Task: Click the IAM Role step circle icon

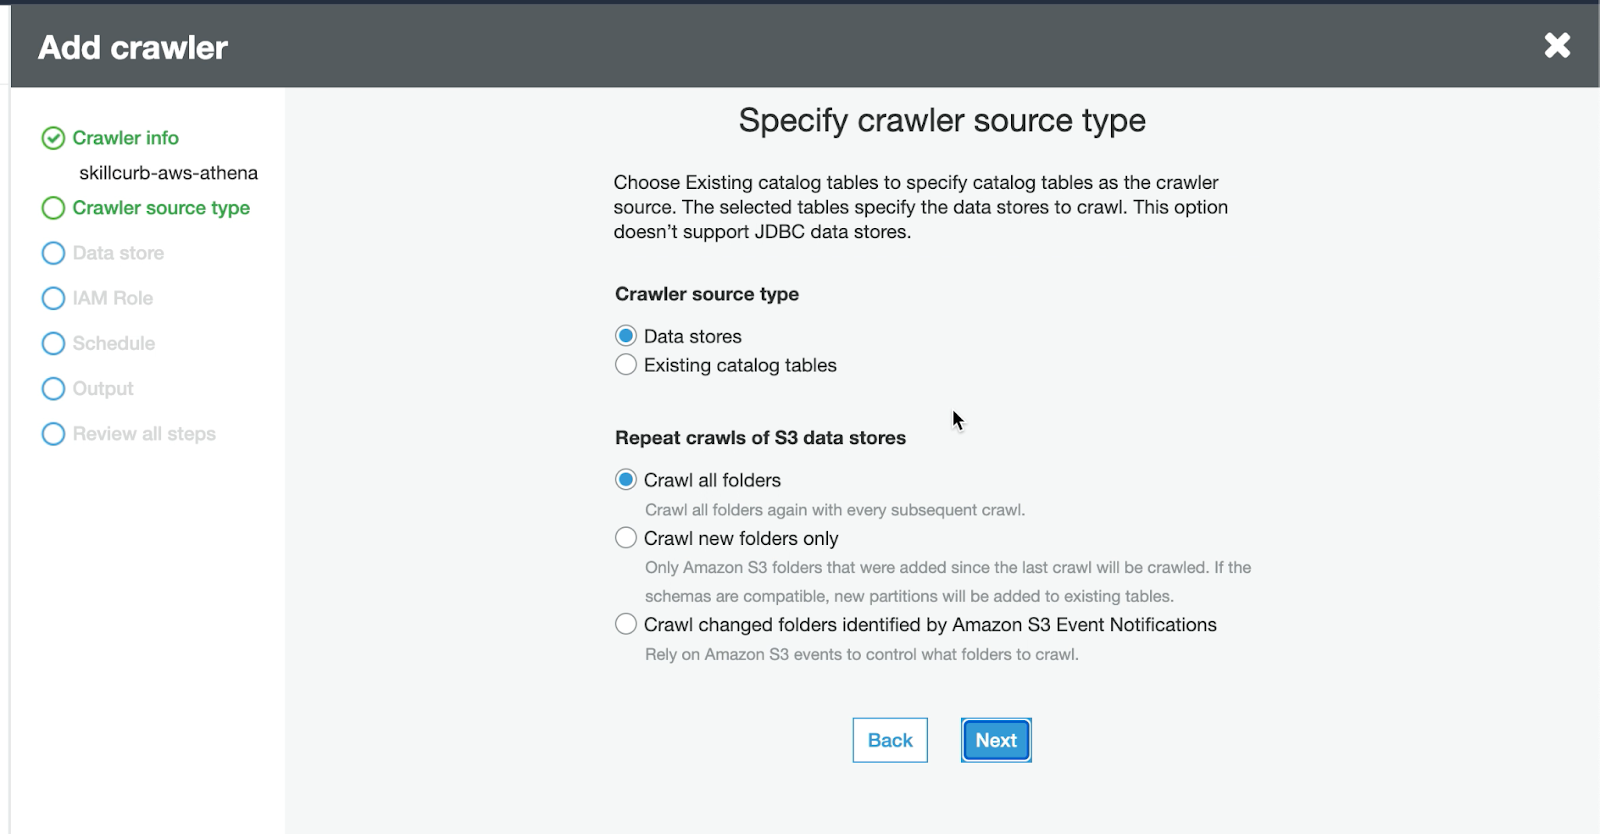Action: (53, 298)
